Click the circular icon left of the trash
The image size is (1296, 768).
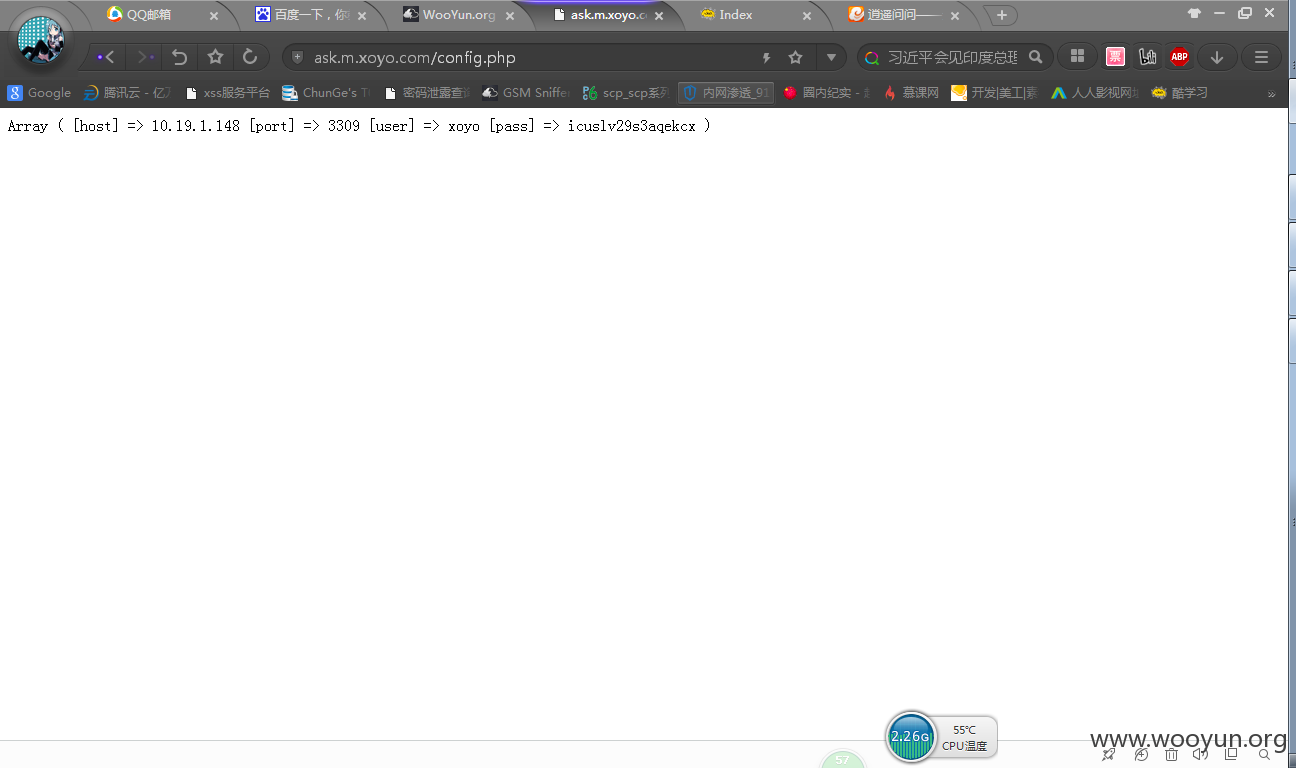click(1141, 754)
